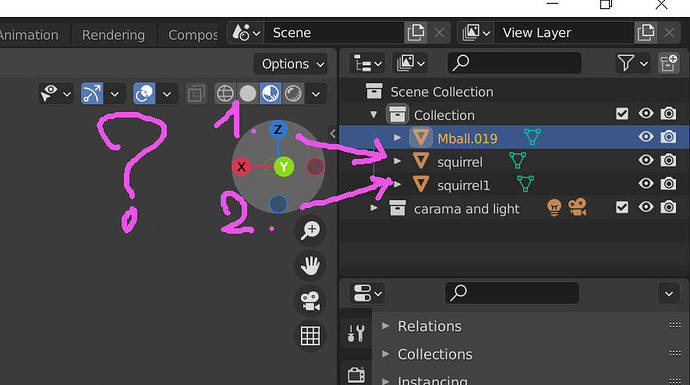Open the Tool properties tab icon
This screenshot has height=385, width=690.
[x=356, y=333]
